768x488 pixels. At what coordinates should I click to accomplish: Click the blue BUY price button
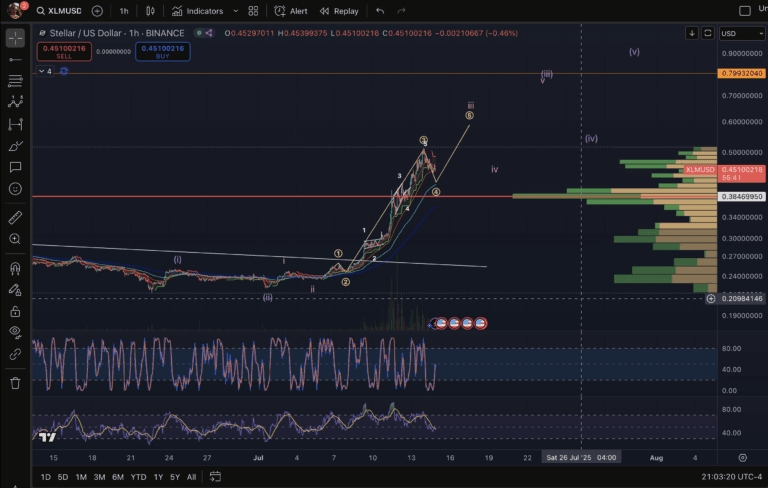click(x=163, y=51)
